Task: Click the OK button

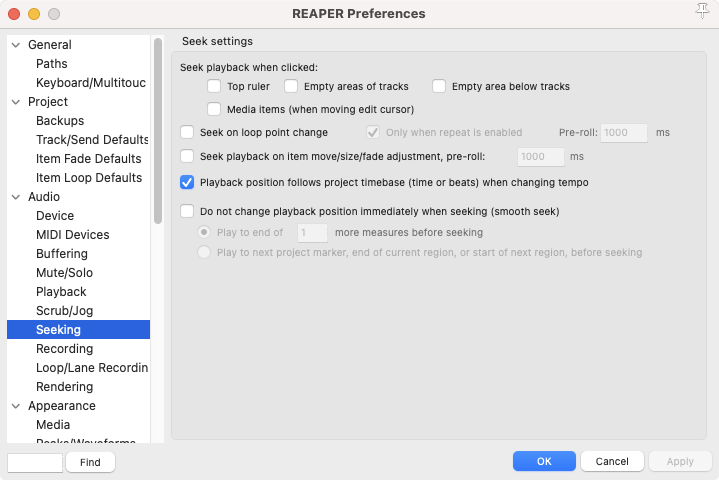Action: [543, 462]
